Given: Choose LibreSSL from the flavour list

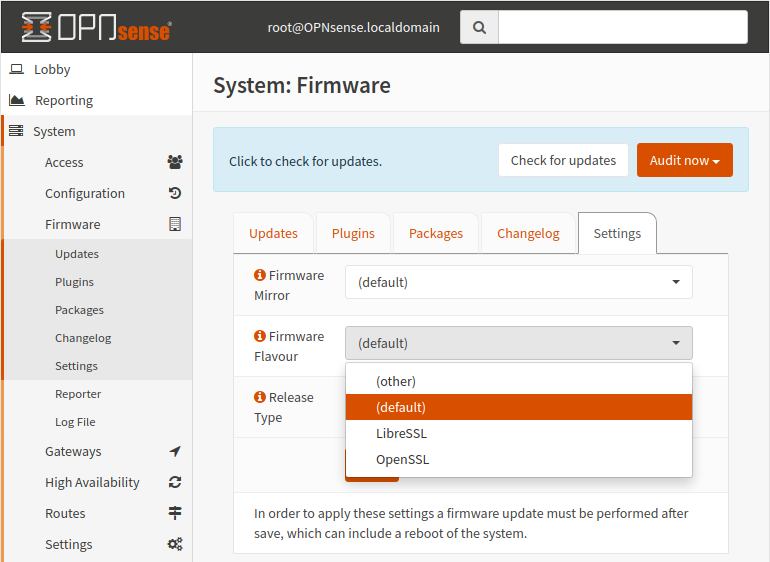Looking at the screenshot, I should click(401, 433).
